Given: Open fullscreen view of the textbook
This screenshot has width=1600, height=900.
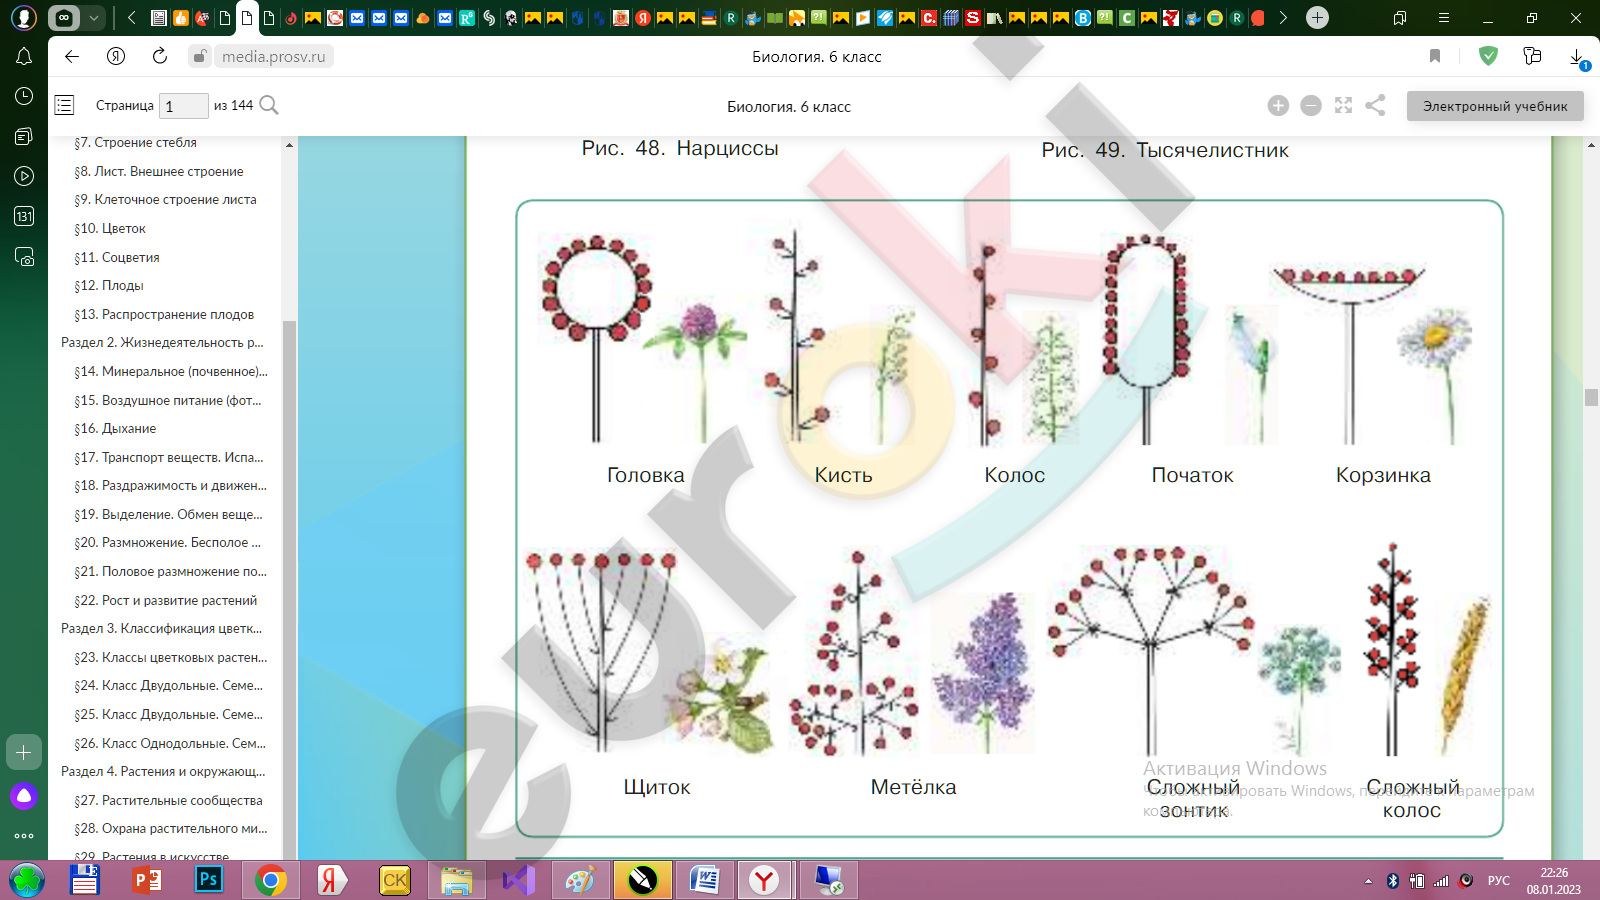Looking at the screenshot, I should point(1343,105).
